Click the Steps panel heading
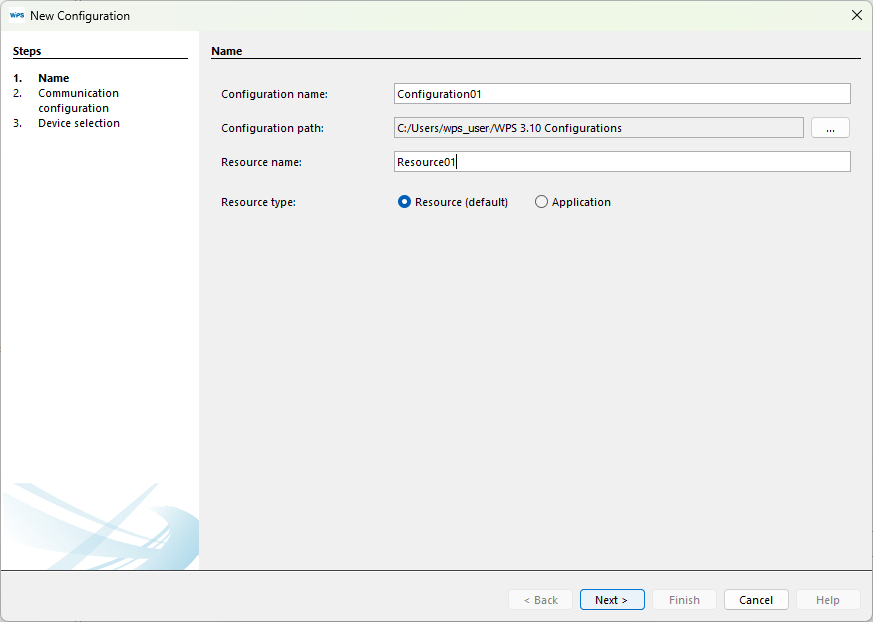The width and height of the screenshot is (873, 622). [27, 50]
